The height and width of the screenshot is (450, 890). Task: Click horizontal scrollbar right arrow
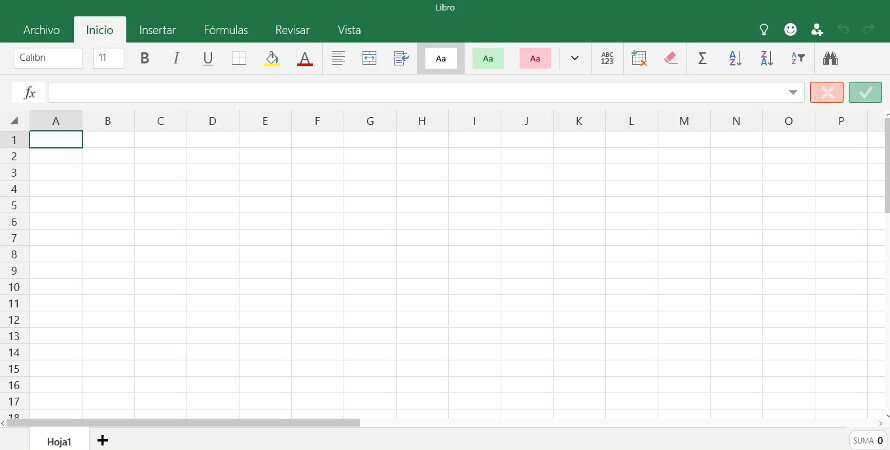pyautogui.click(x=880, y=423)
